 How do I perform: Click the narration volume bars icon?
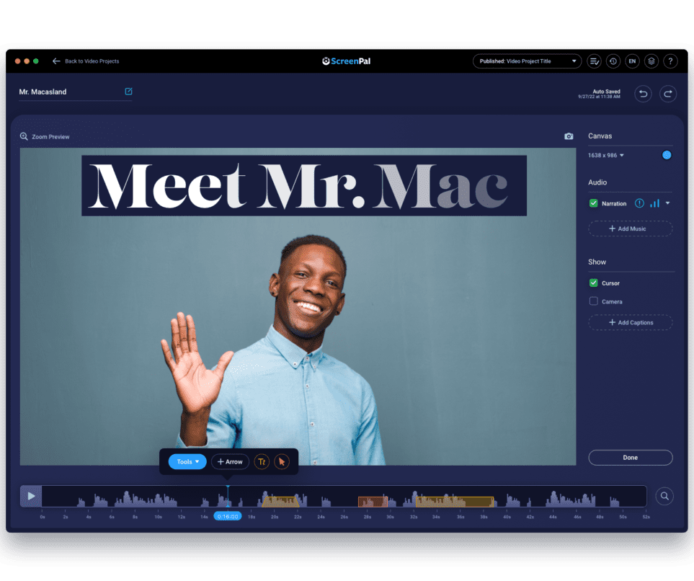655,203
